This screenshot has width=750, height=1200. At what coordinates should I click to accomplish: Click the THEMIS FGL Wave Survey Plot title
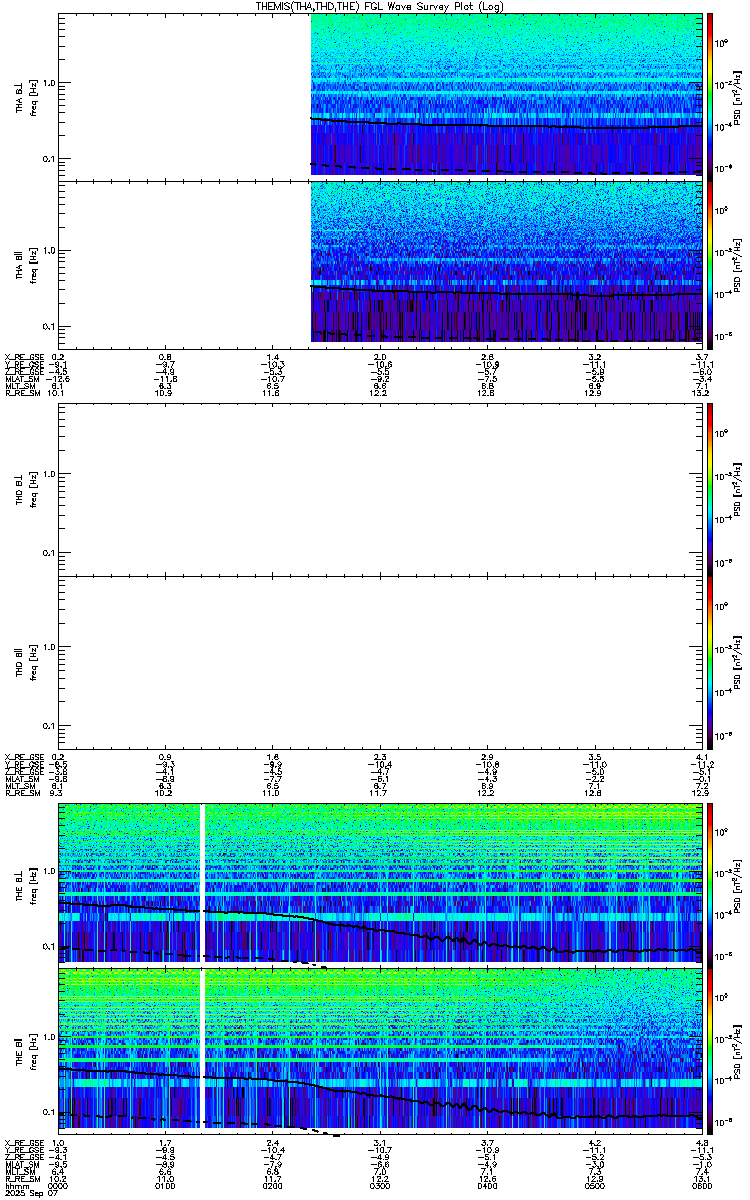point(380,6)
